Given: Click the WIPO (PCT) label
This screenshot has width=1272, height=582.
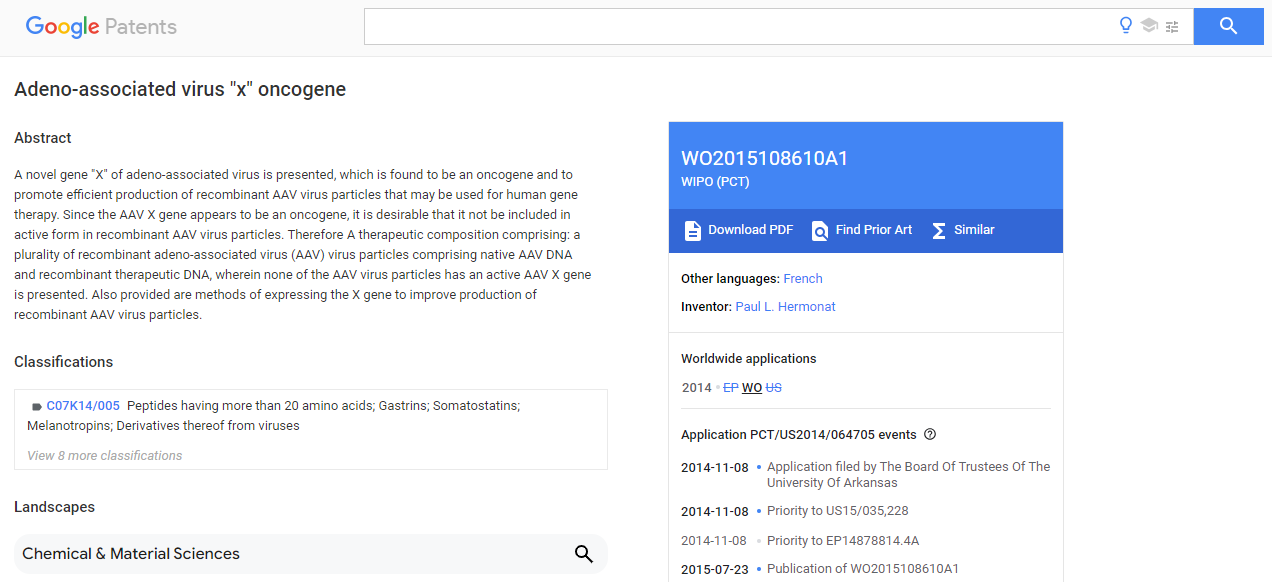Looking at the screenshot, I should pyautogui.click(x=715, y=182).
